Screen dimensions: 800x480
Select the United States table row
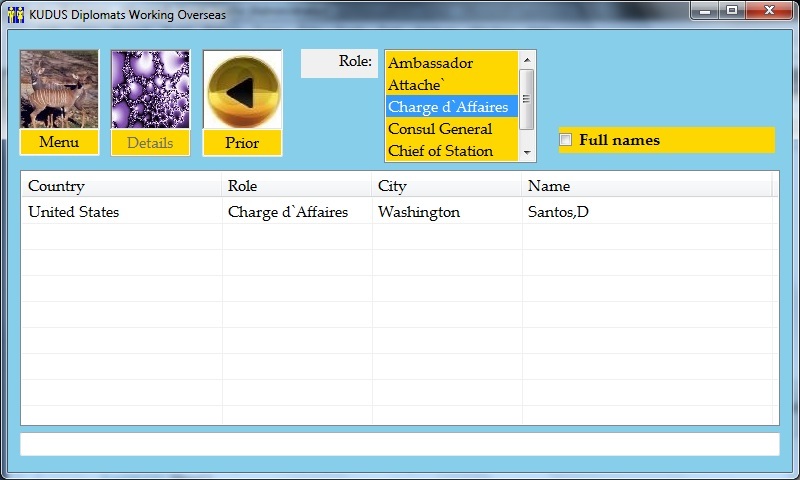point(120,212)
